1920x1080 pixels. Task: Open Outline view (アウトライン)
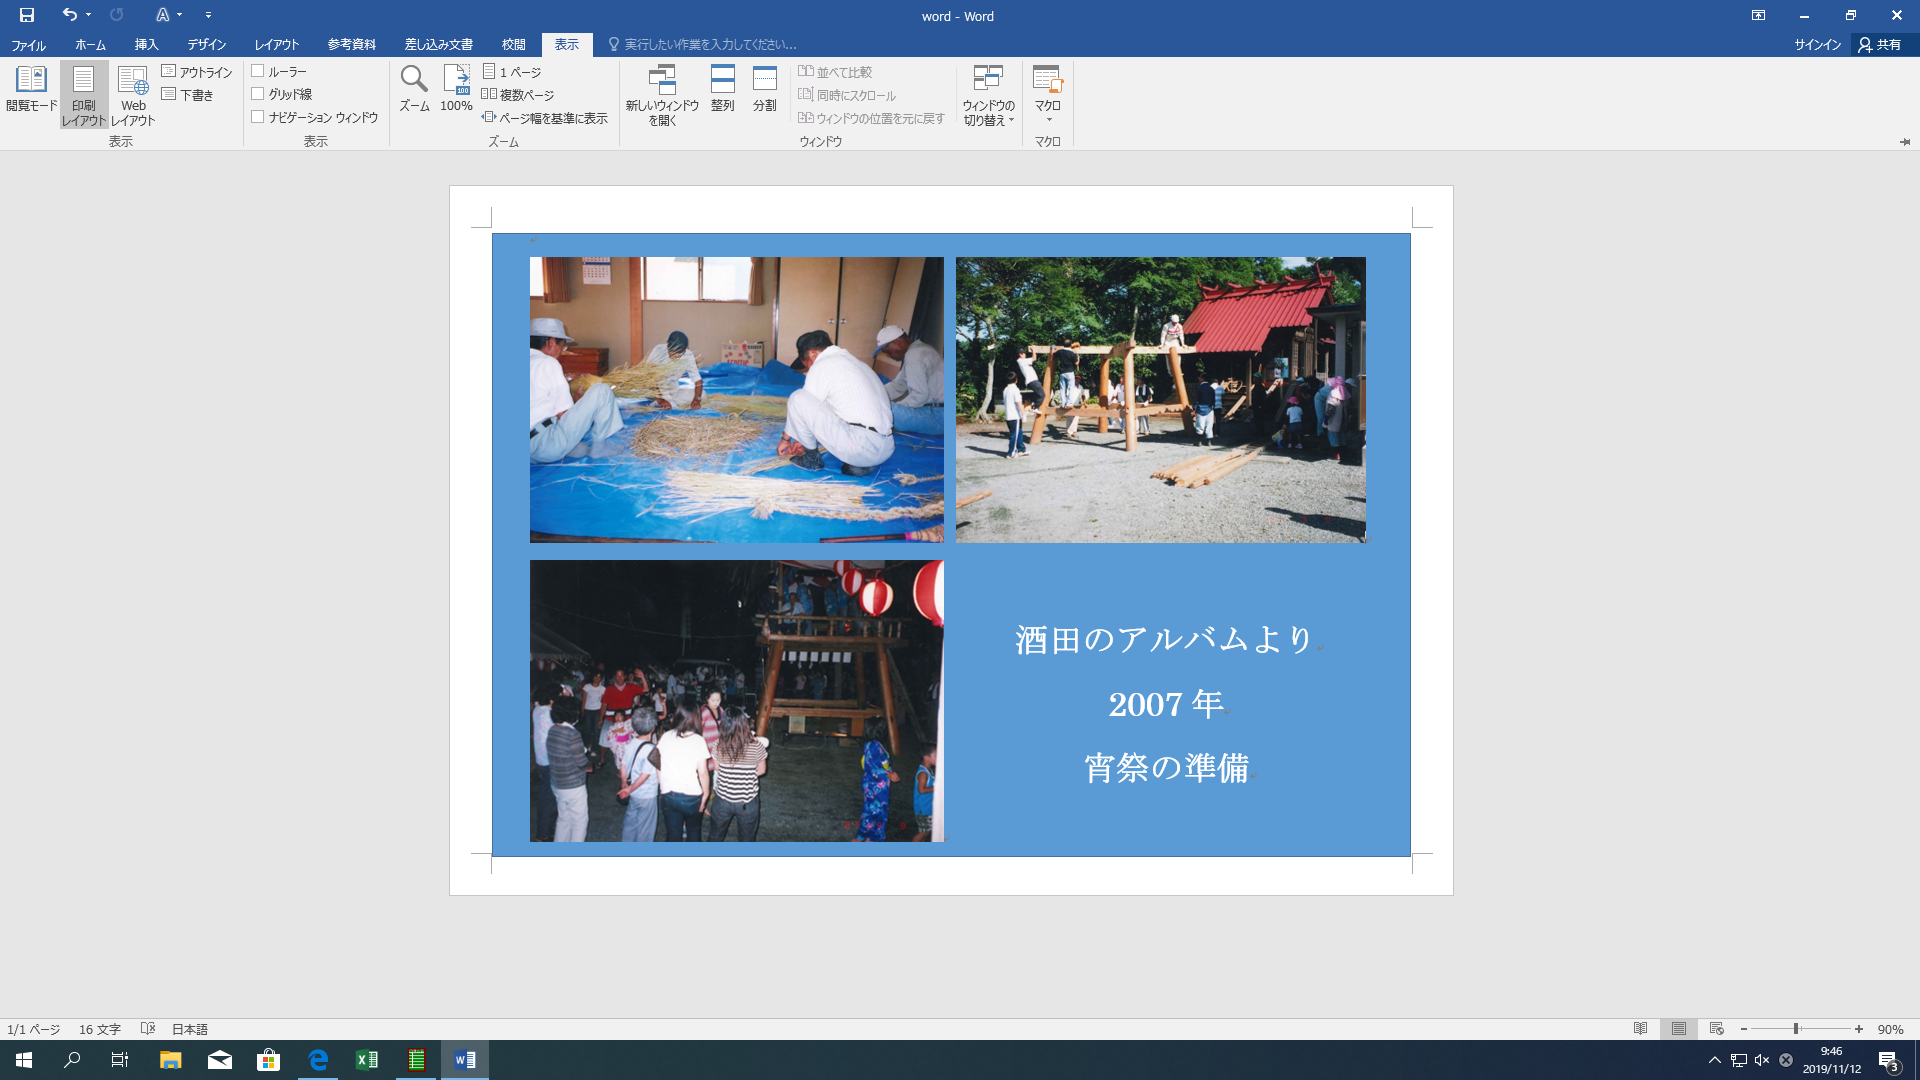click(197, 72)
